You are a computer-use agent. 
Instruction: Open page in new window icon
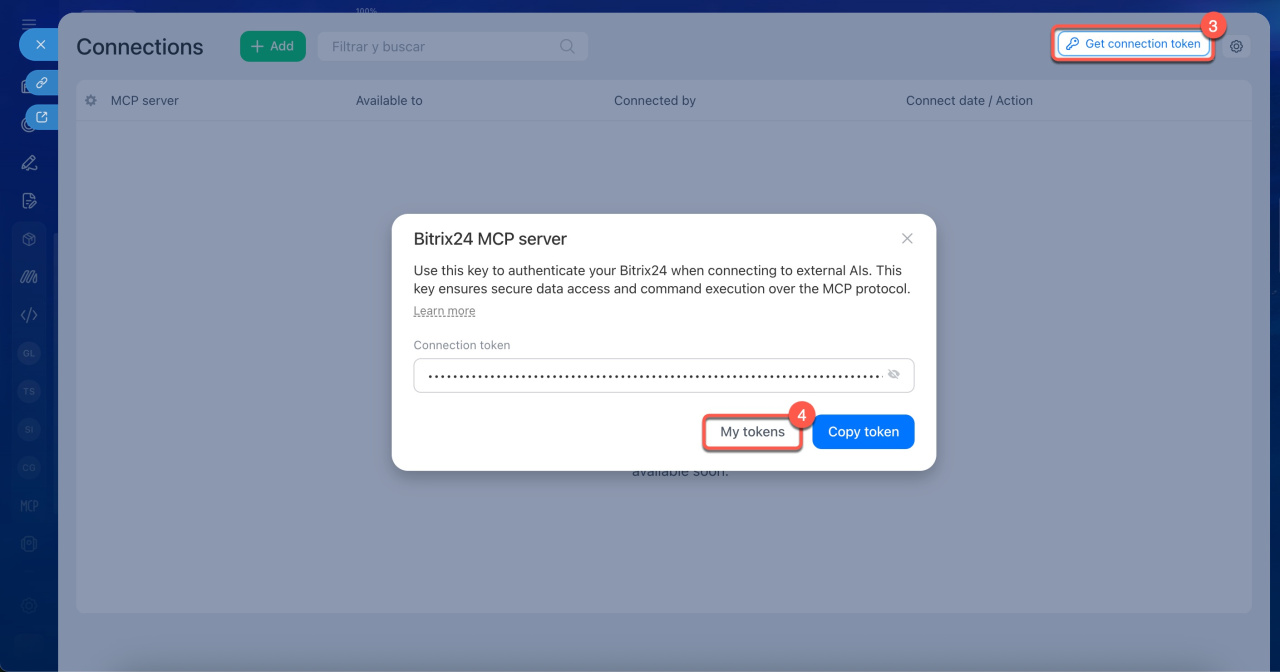41,117
